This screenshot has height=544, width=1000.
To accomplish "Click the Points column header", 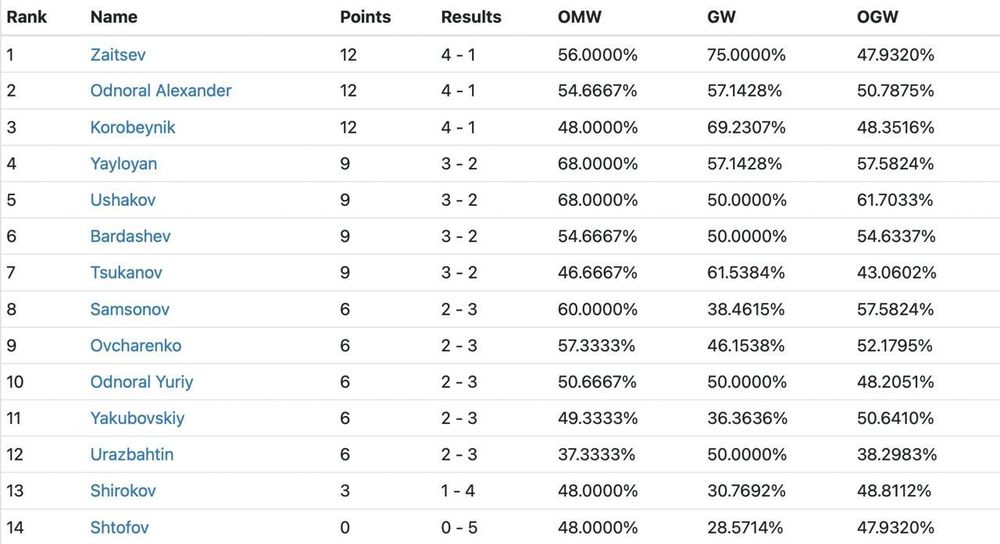I will pos(366,17).
